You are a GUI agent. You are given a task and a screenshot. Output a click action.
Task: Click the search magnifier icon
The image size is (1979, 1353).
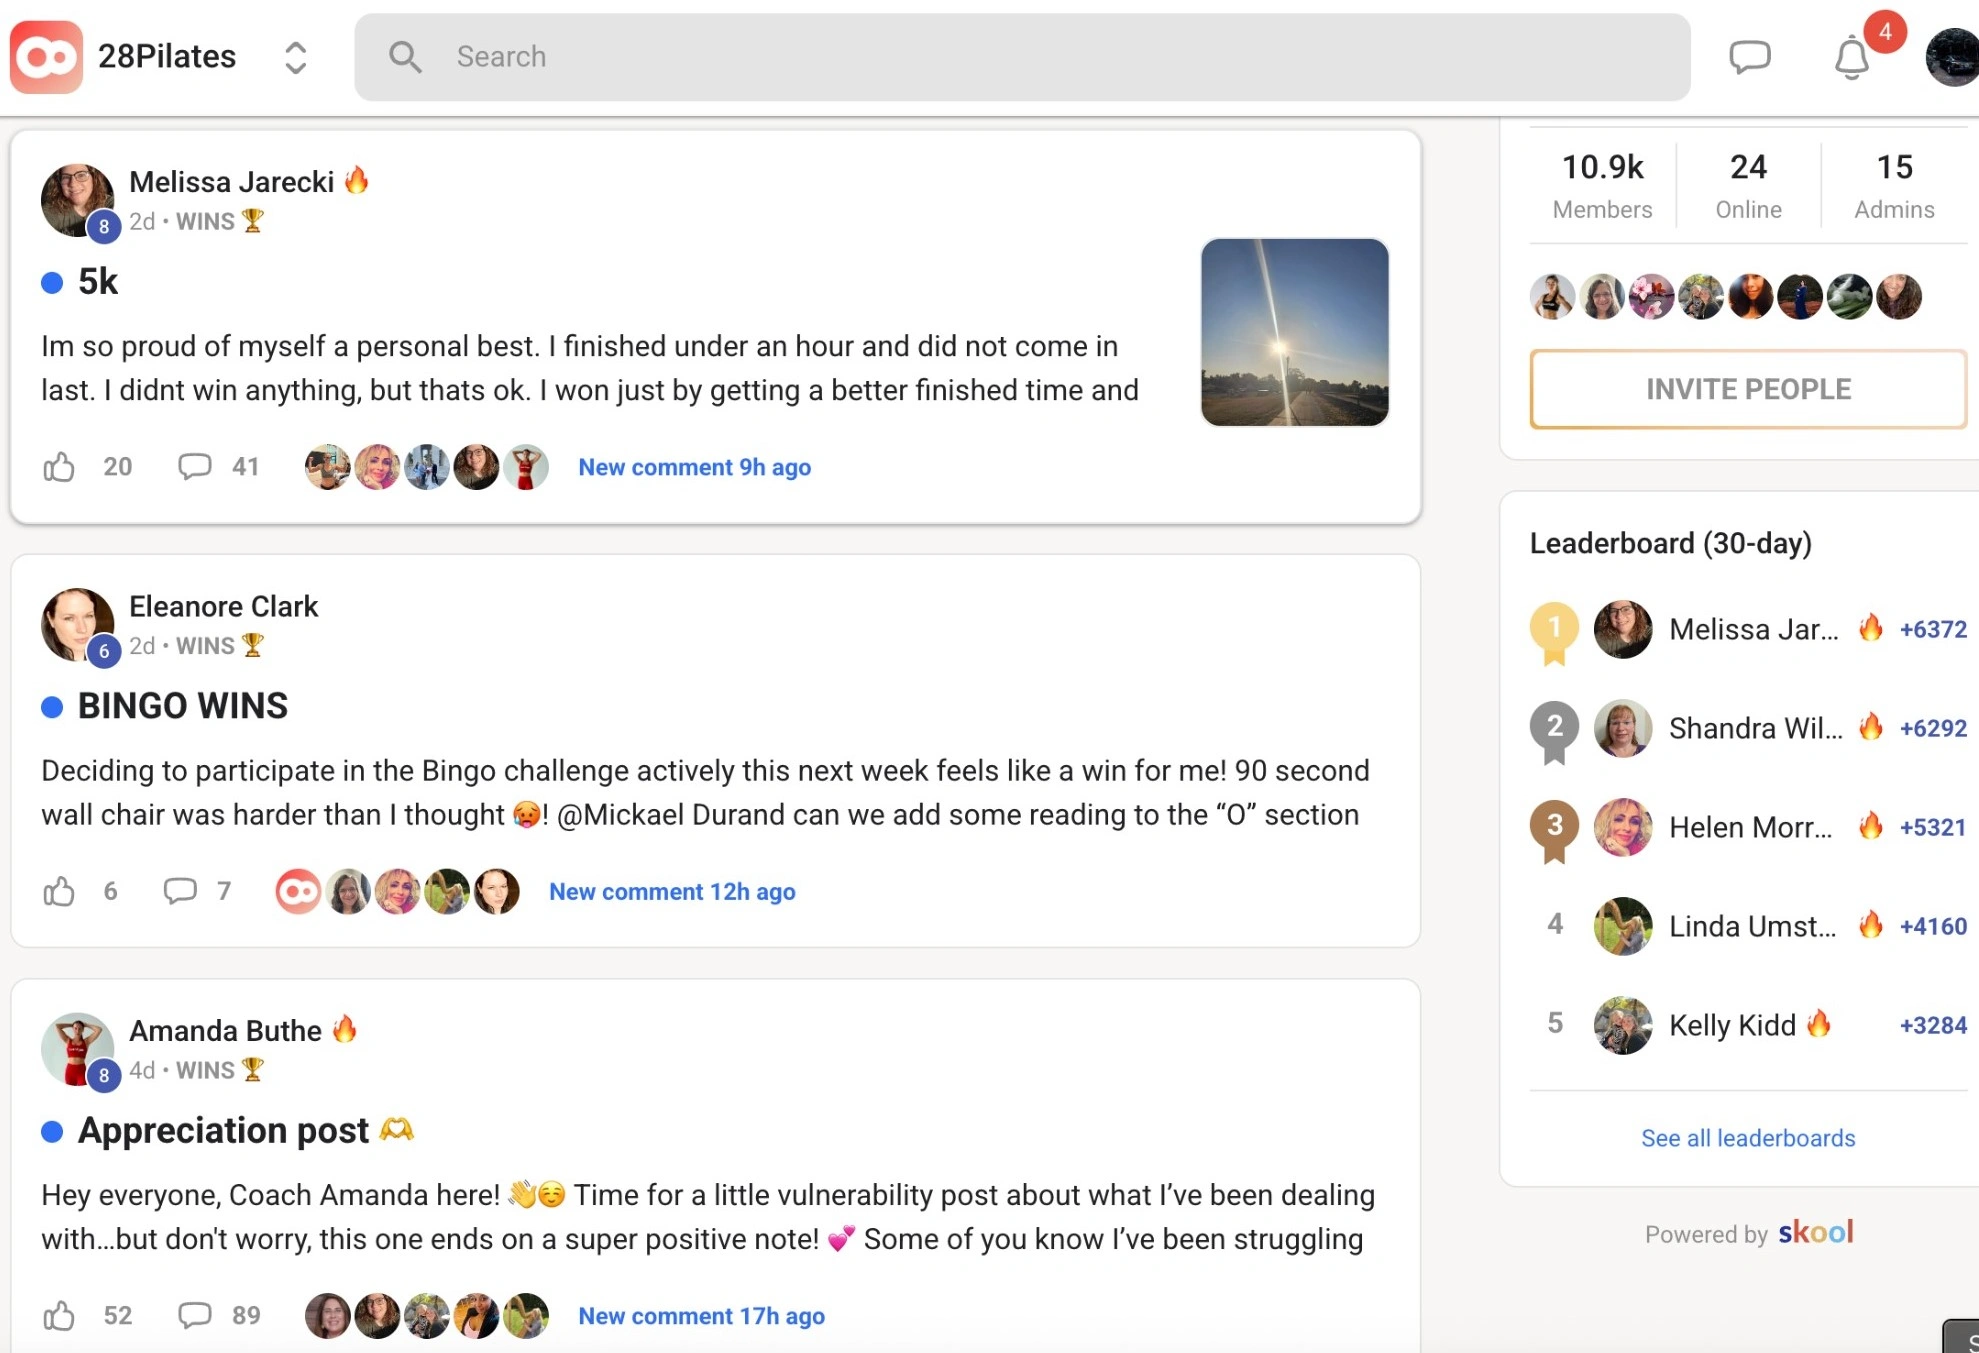point(405,57)
